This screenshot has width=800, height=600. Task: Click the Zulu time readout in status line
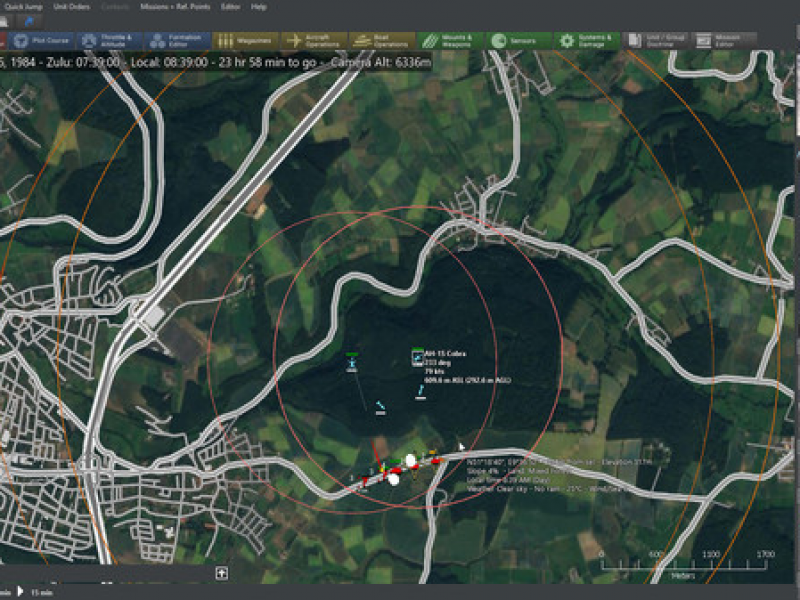(x=83, y=63)
